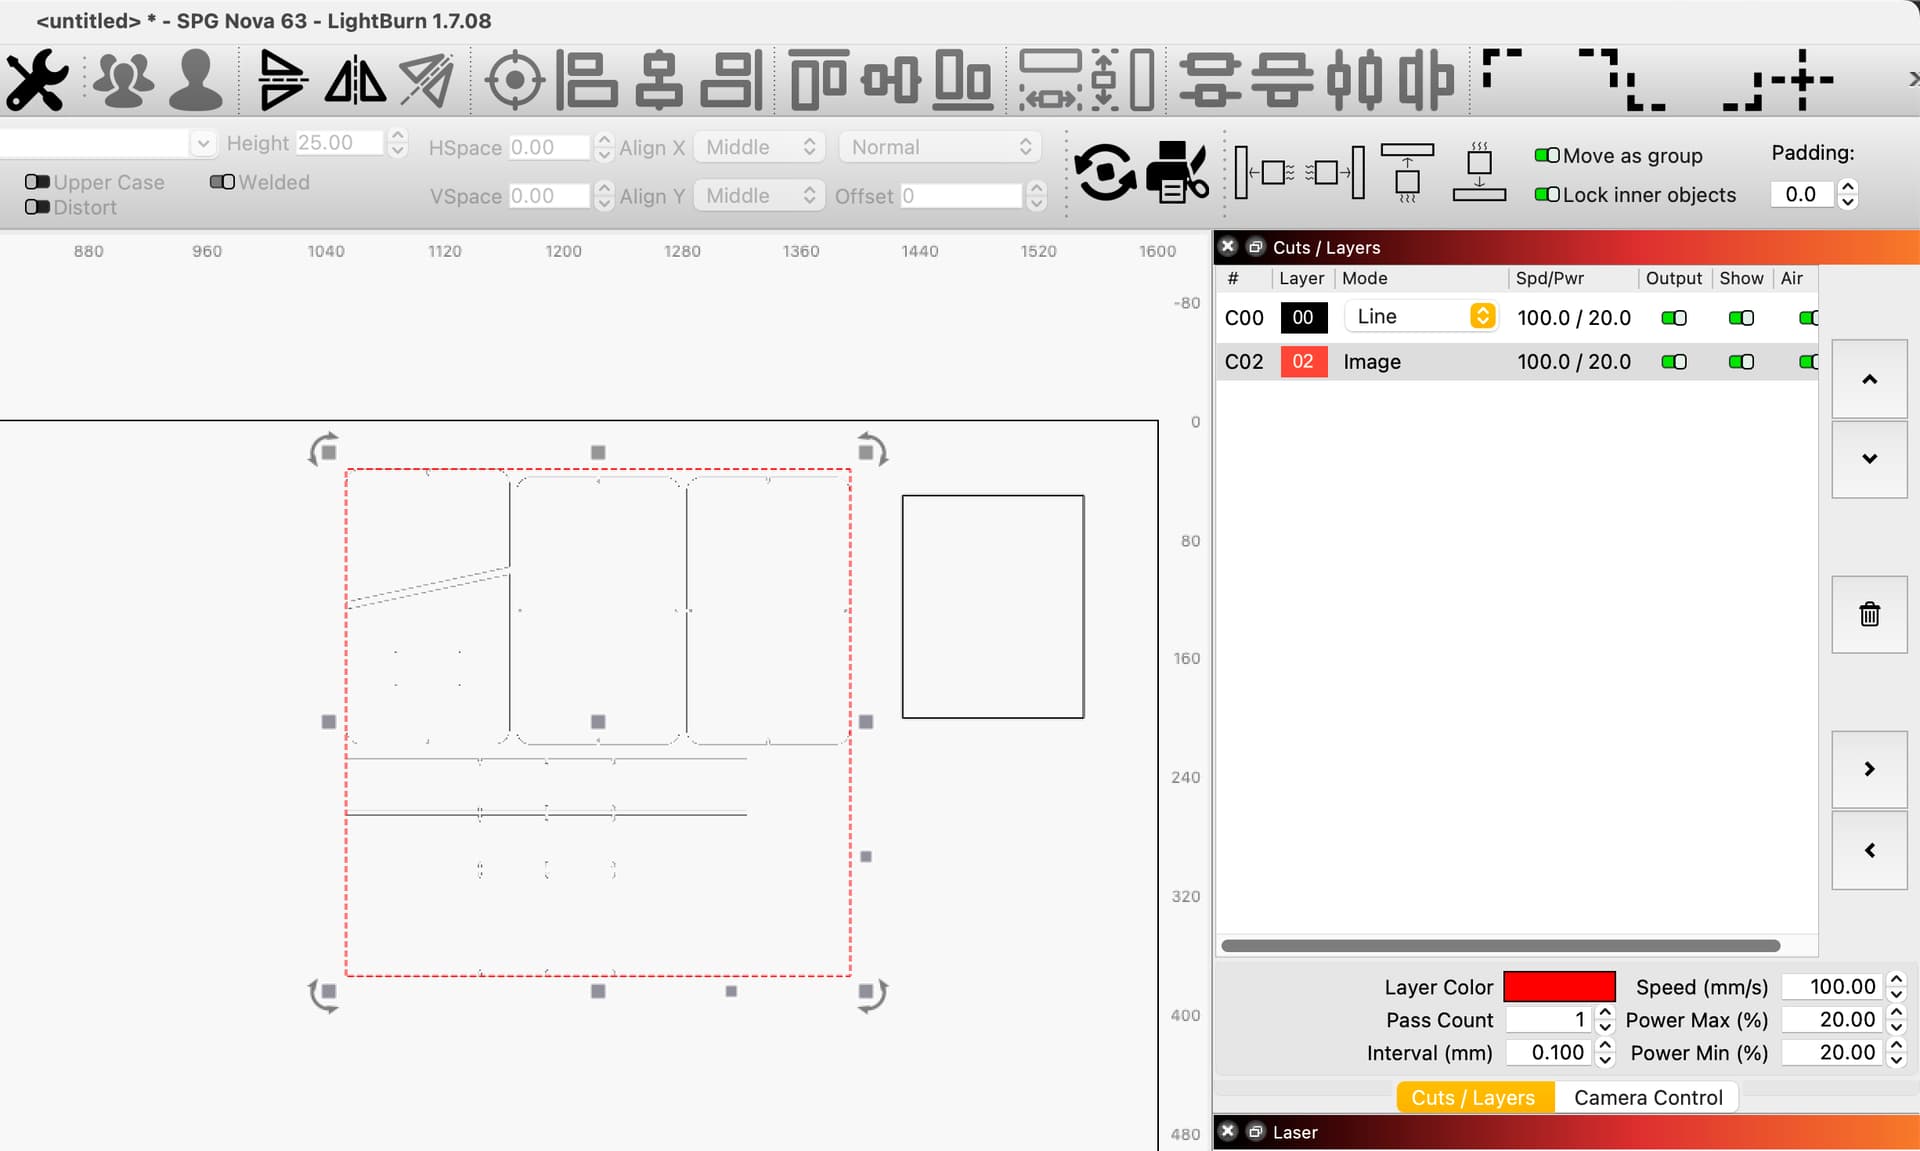The image size is (1920, 1151).
Task: Toggle Distort switch
Action: coord(37,207)
